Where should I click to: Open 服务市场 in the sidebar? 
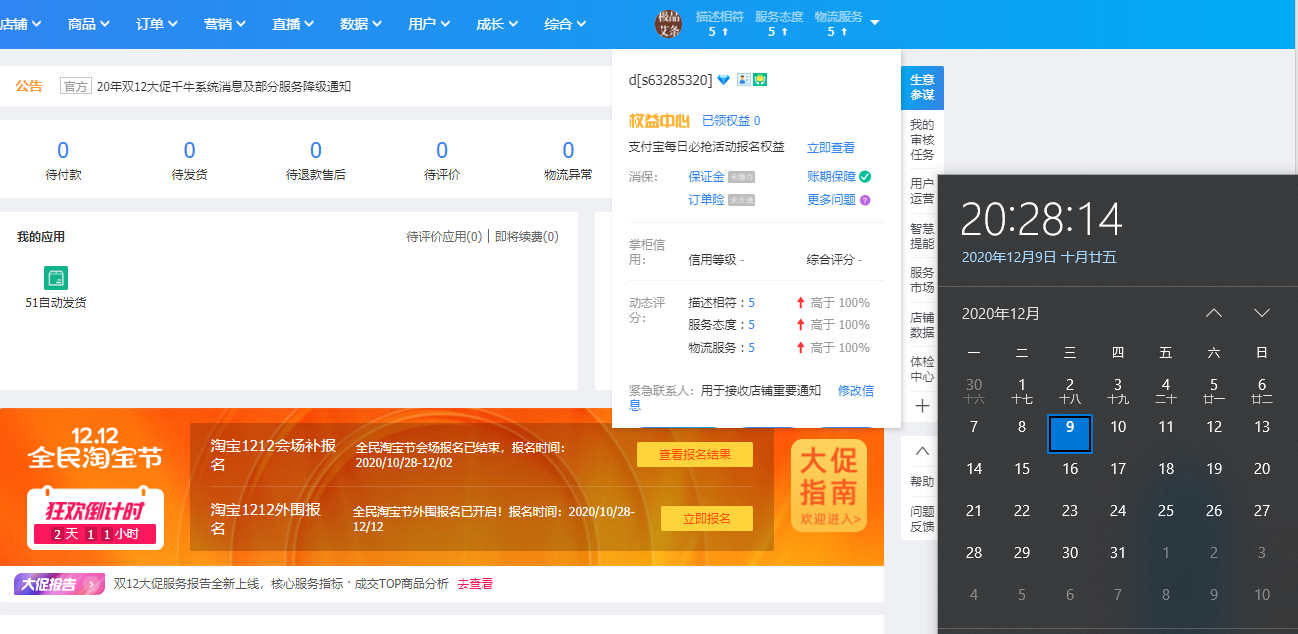[922, 280]
